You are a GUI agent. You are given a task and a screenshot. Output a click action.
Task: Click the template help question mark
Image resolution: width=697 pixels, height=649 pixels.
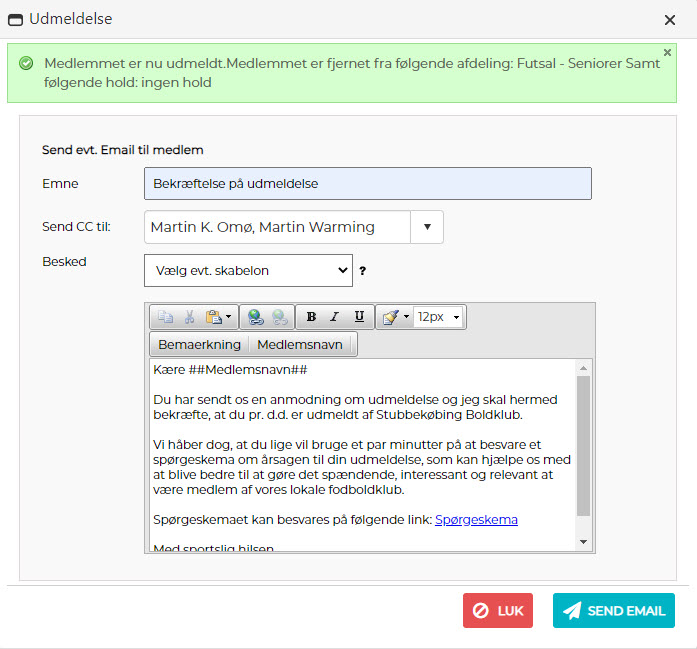(363, 271)
